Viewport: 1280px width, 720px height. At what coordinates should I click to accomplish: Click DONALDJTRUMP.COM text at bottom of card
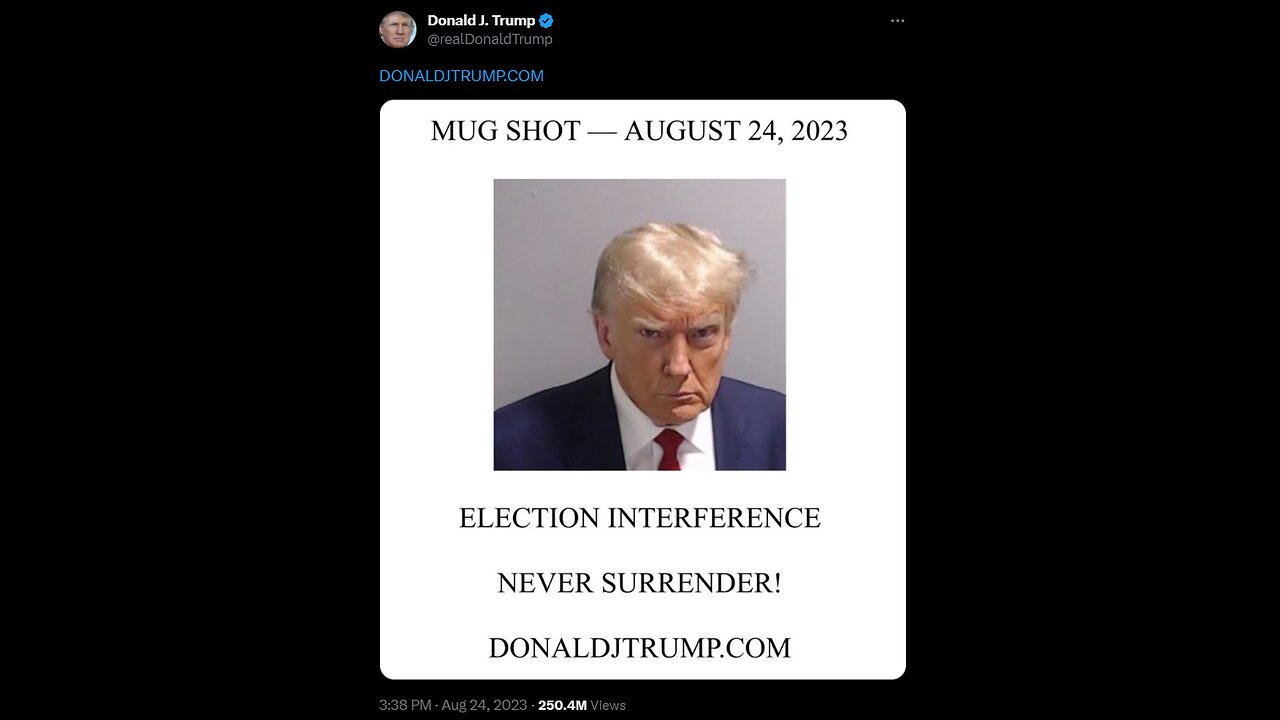tap(640, 648)
